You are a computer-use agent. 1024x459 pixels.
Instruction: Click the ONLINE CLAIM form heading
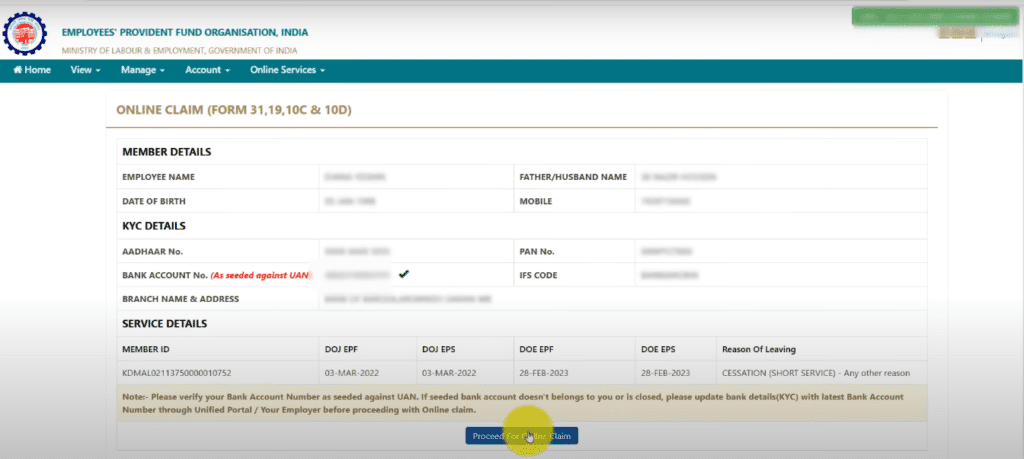click(x=234, y=110)
